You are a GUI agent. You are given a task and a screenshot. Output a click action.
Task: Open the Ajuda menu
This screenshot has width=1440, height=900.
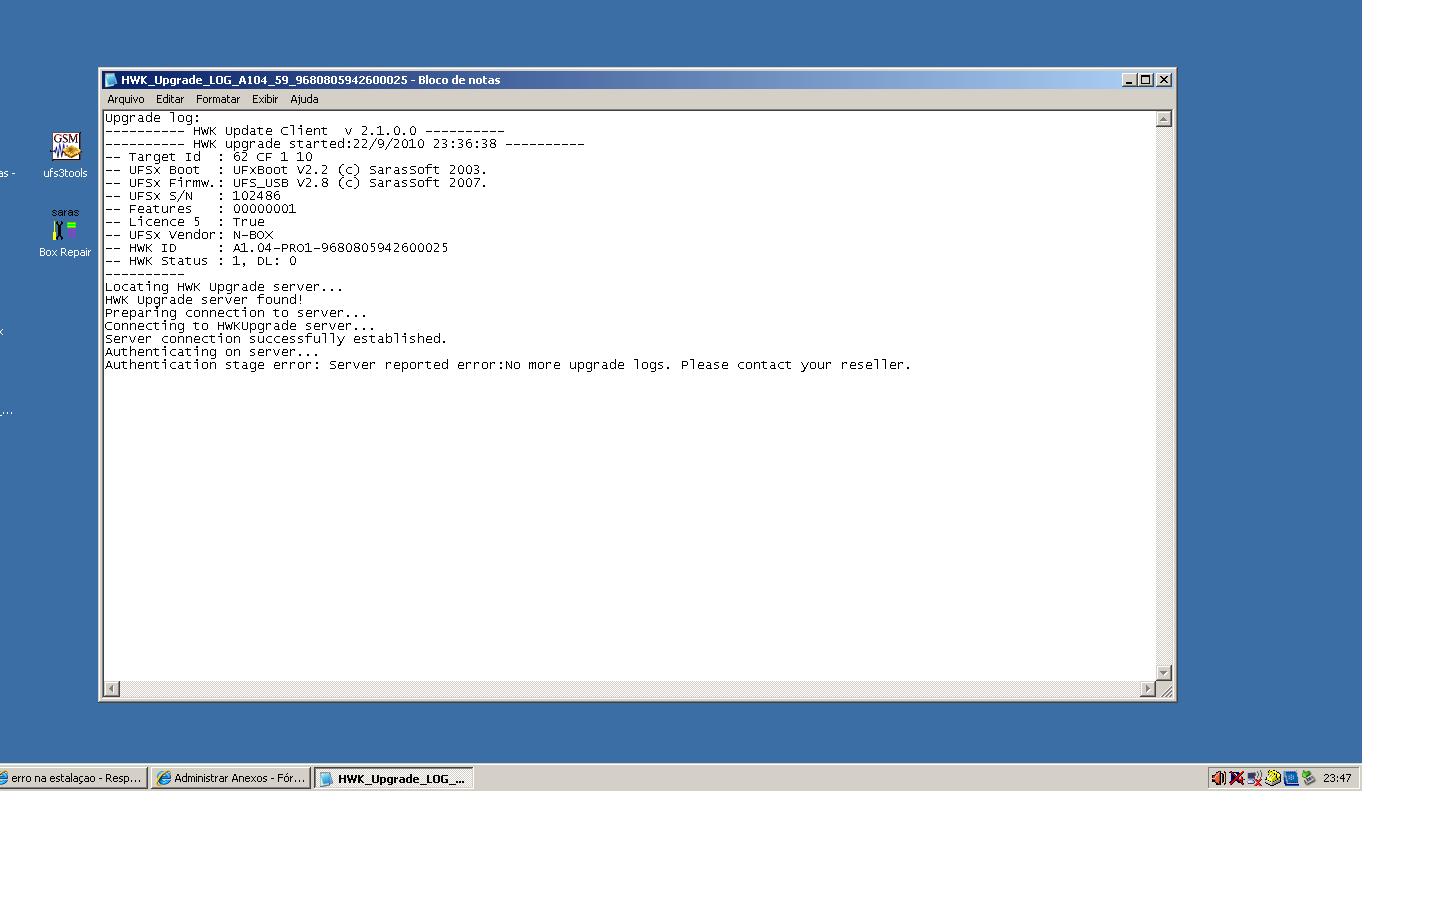point(304,99)
